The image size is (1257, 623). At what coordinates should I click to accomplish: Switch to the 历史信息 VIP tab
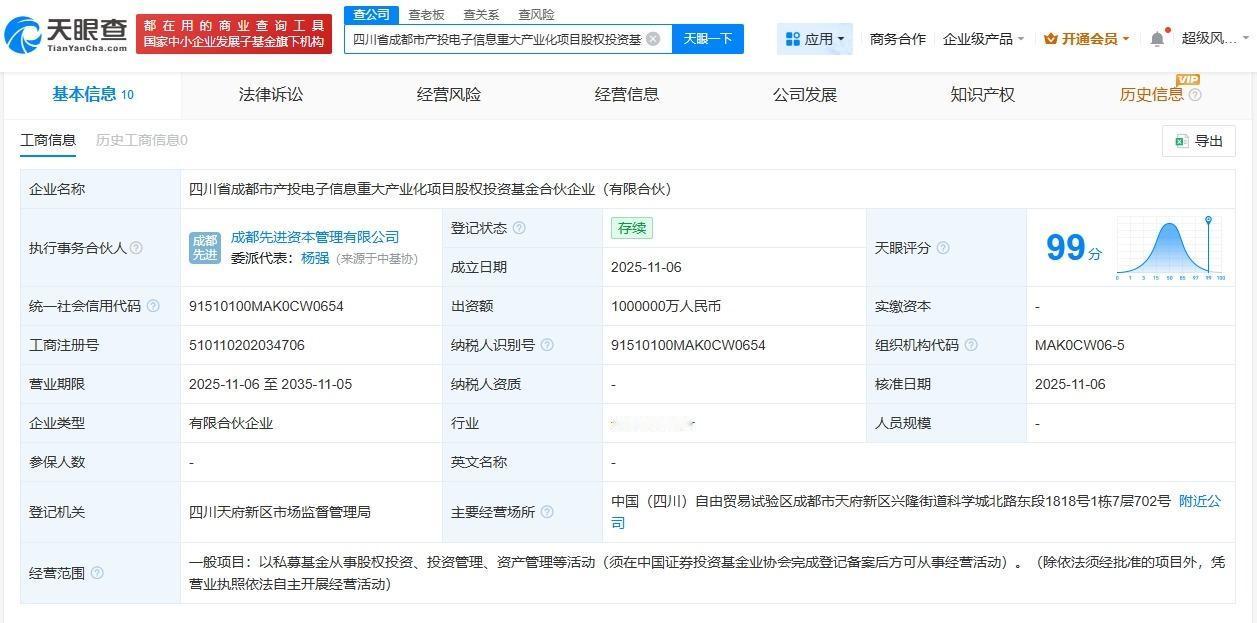[1152, 95]
